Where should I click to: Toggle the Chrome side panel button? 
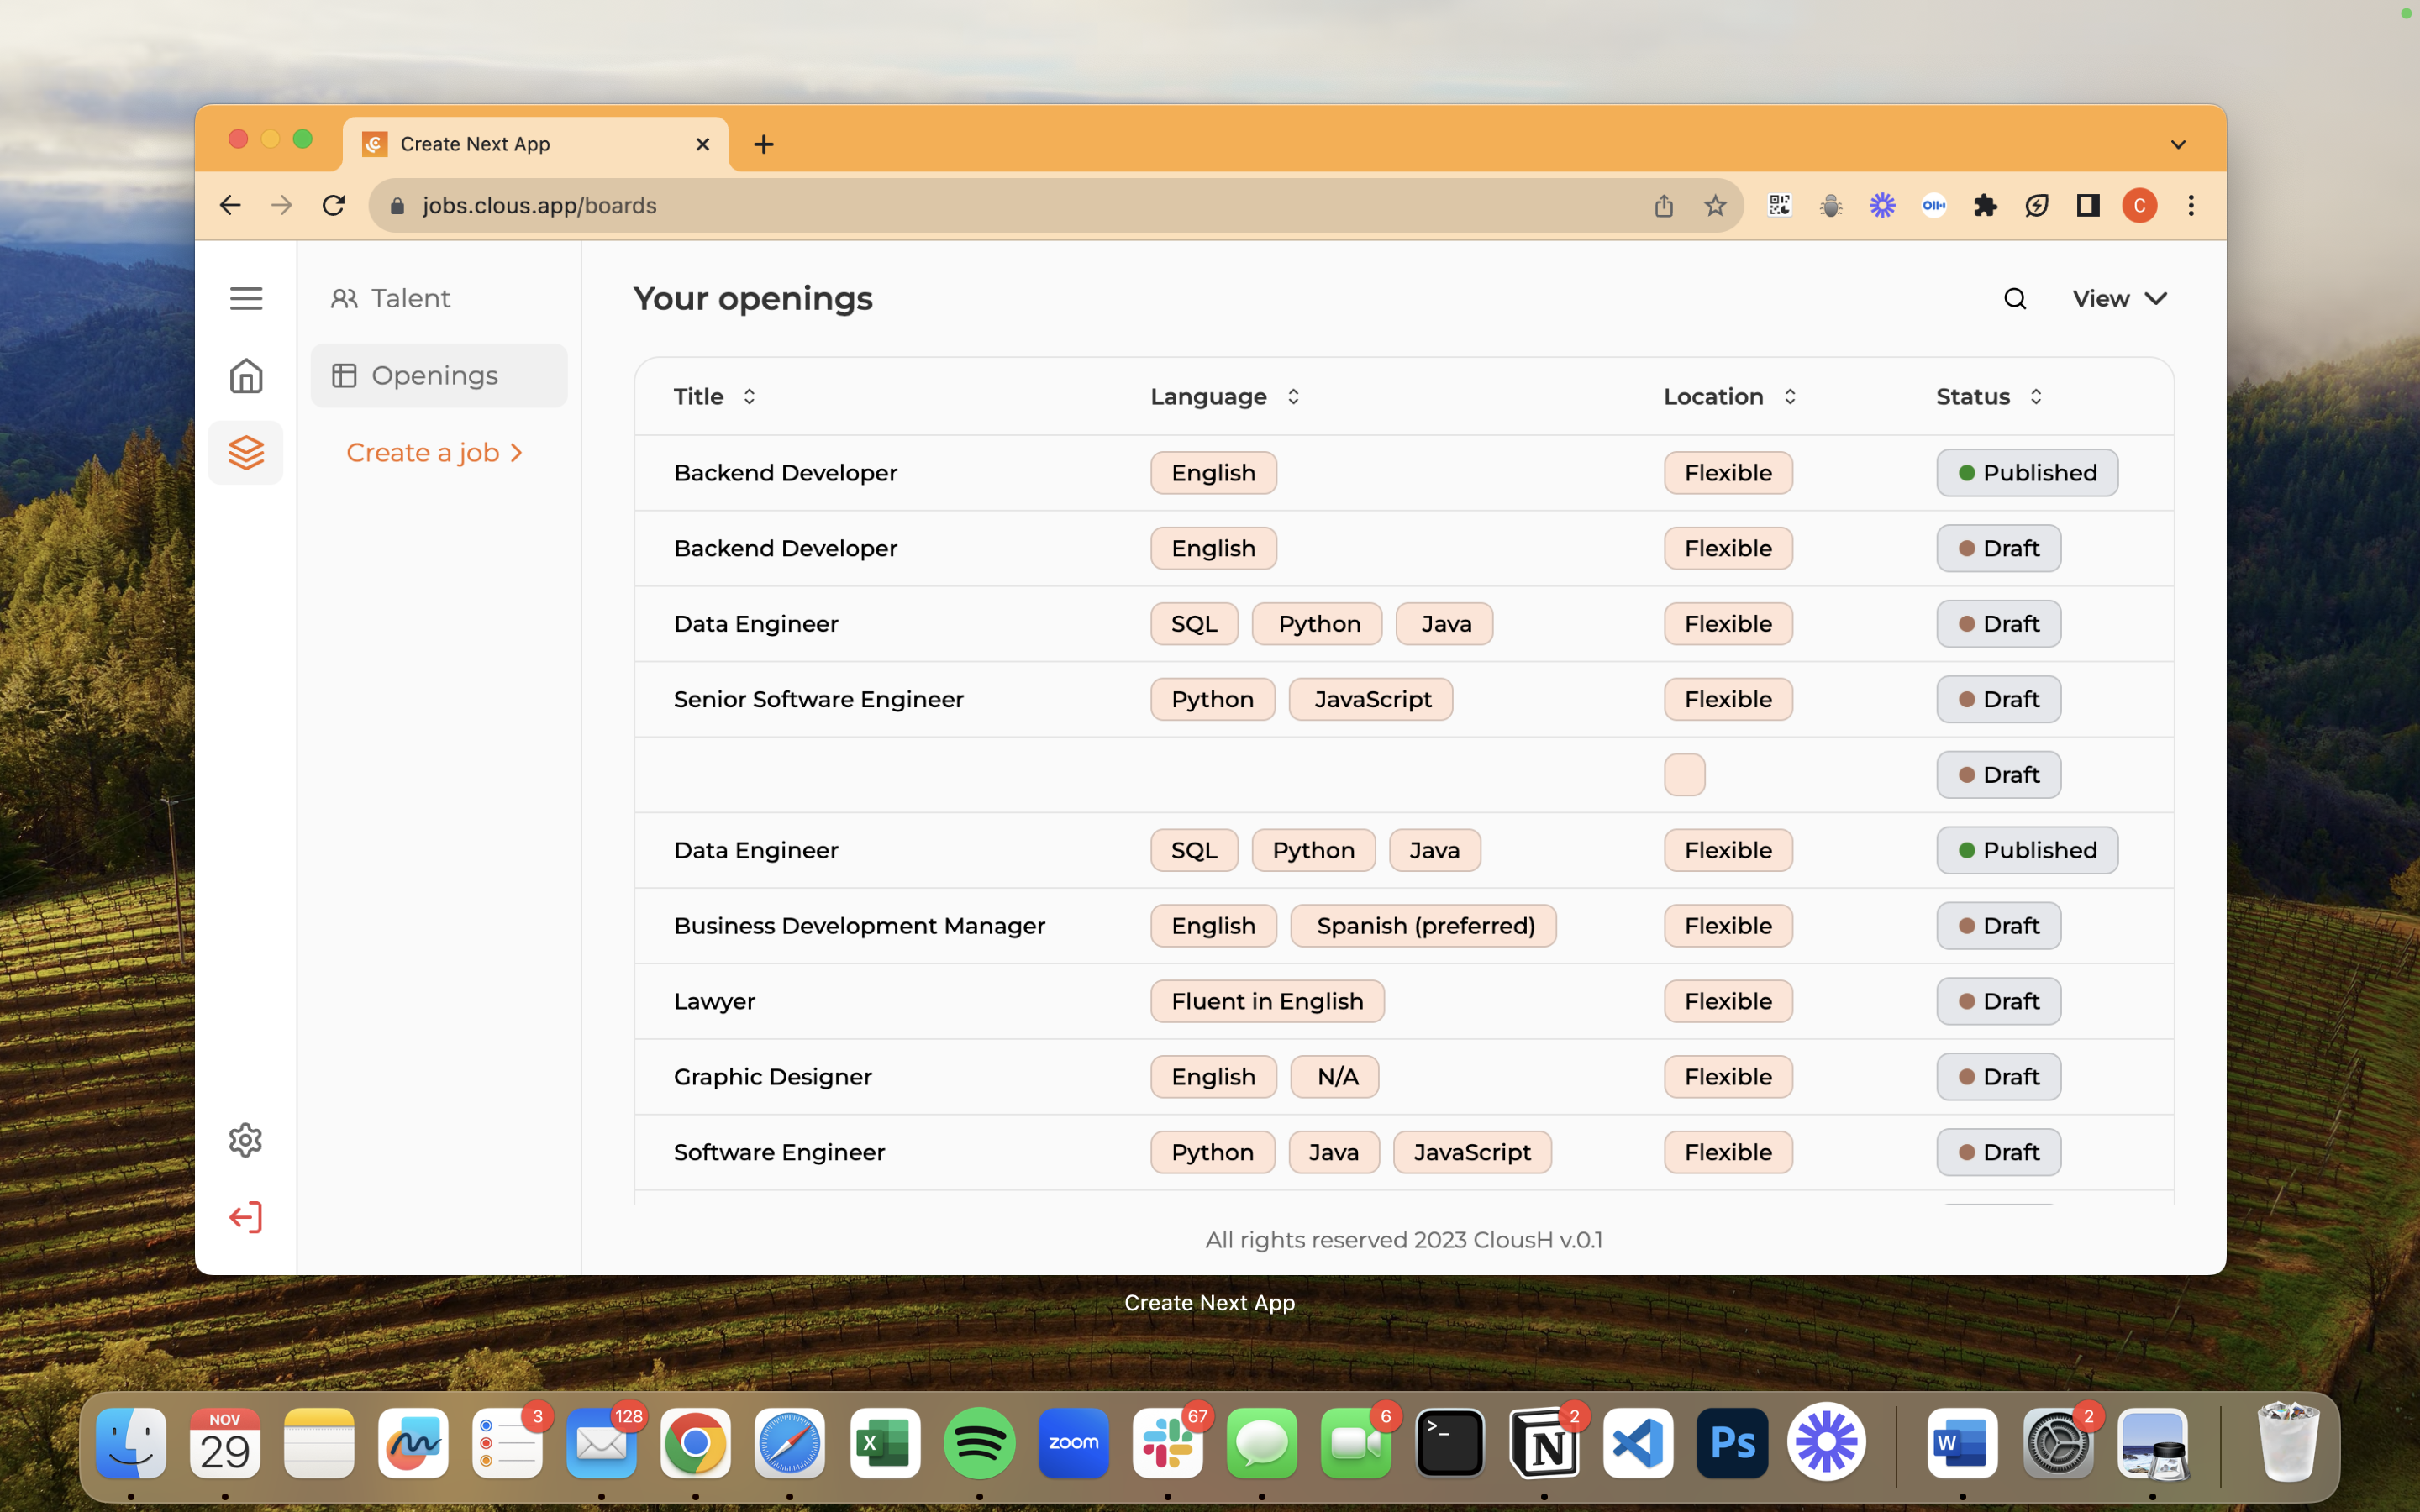pyautogui.click(x=2088, y=205)
